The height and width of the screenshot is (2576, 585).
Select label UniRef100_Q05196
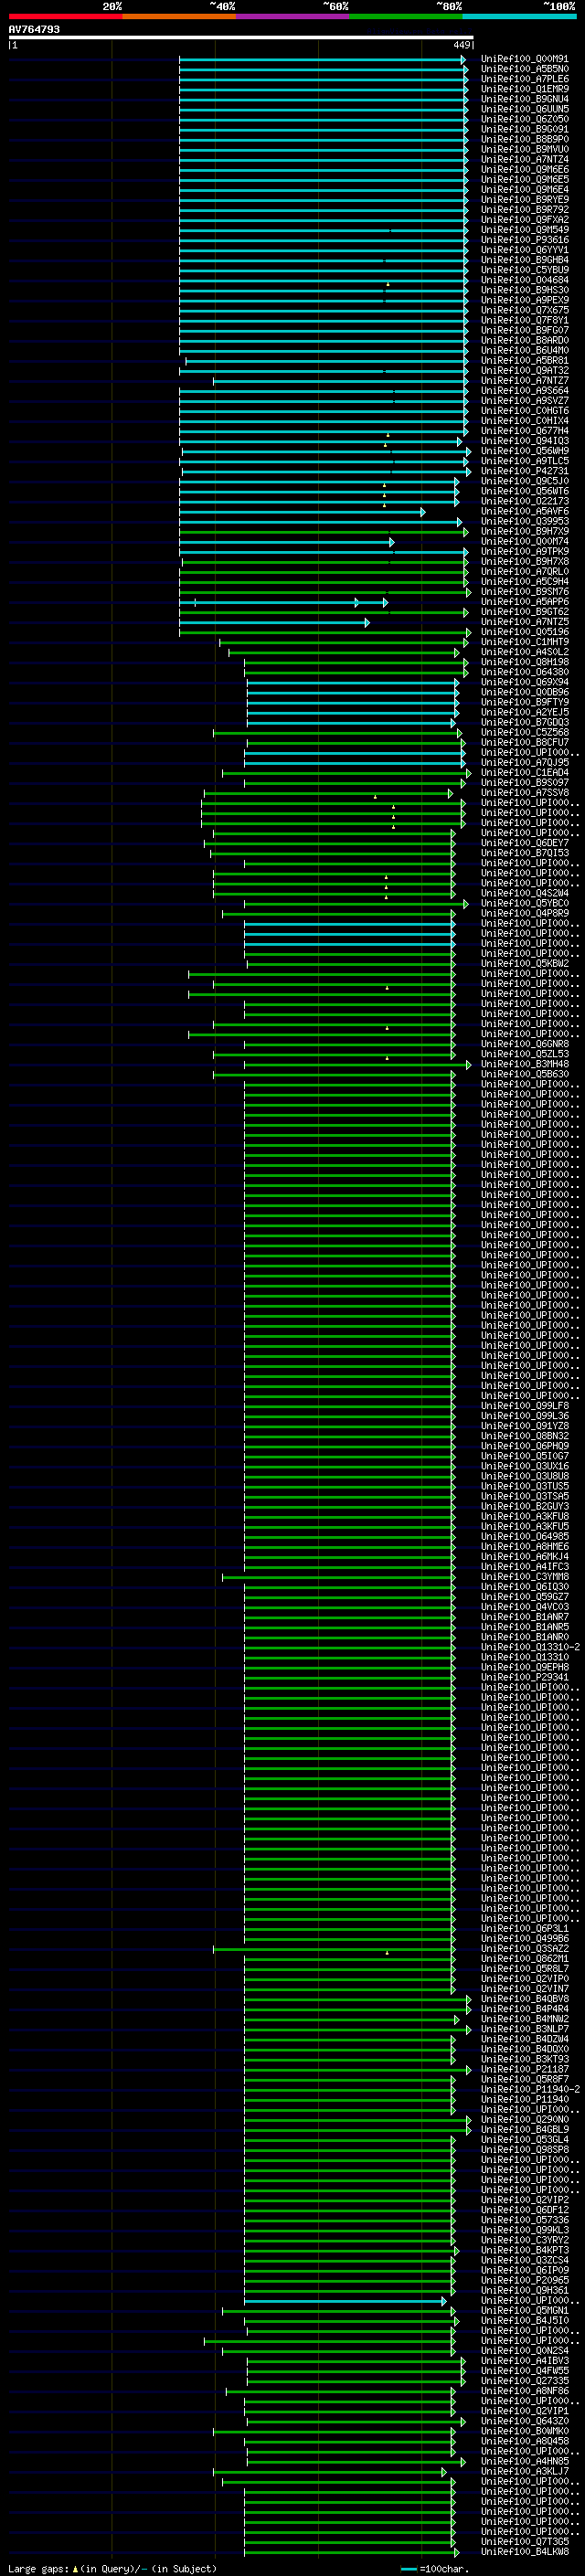pyautogui.click(x=524, y=632)
